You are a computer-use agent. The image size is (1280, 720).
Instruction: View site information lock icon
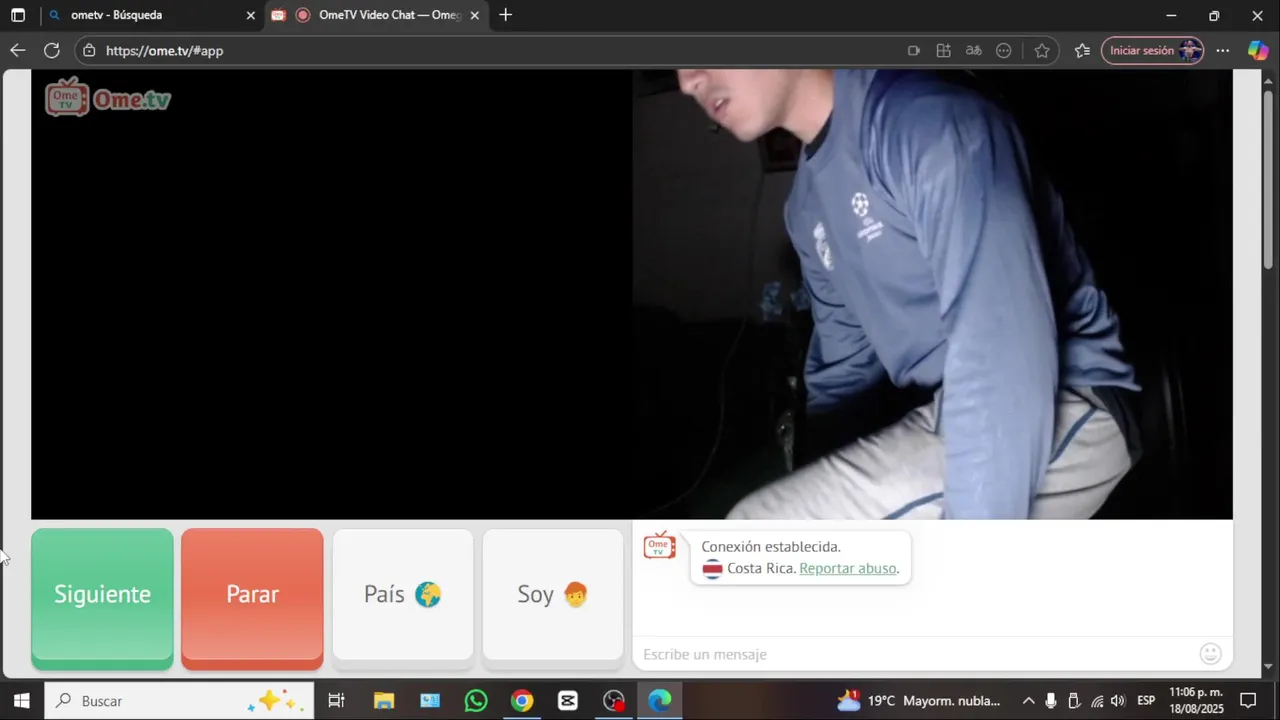[x=89, y=50]
